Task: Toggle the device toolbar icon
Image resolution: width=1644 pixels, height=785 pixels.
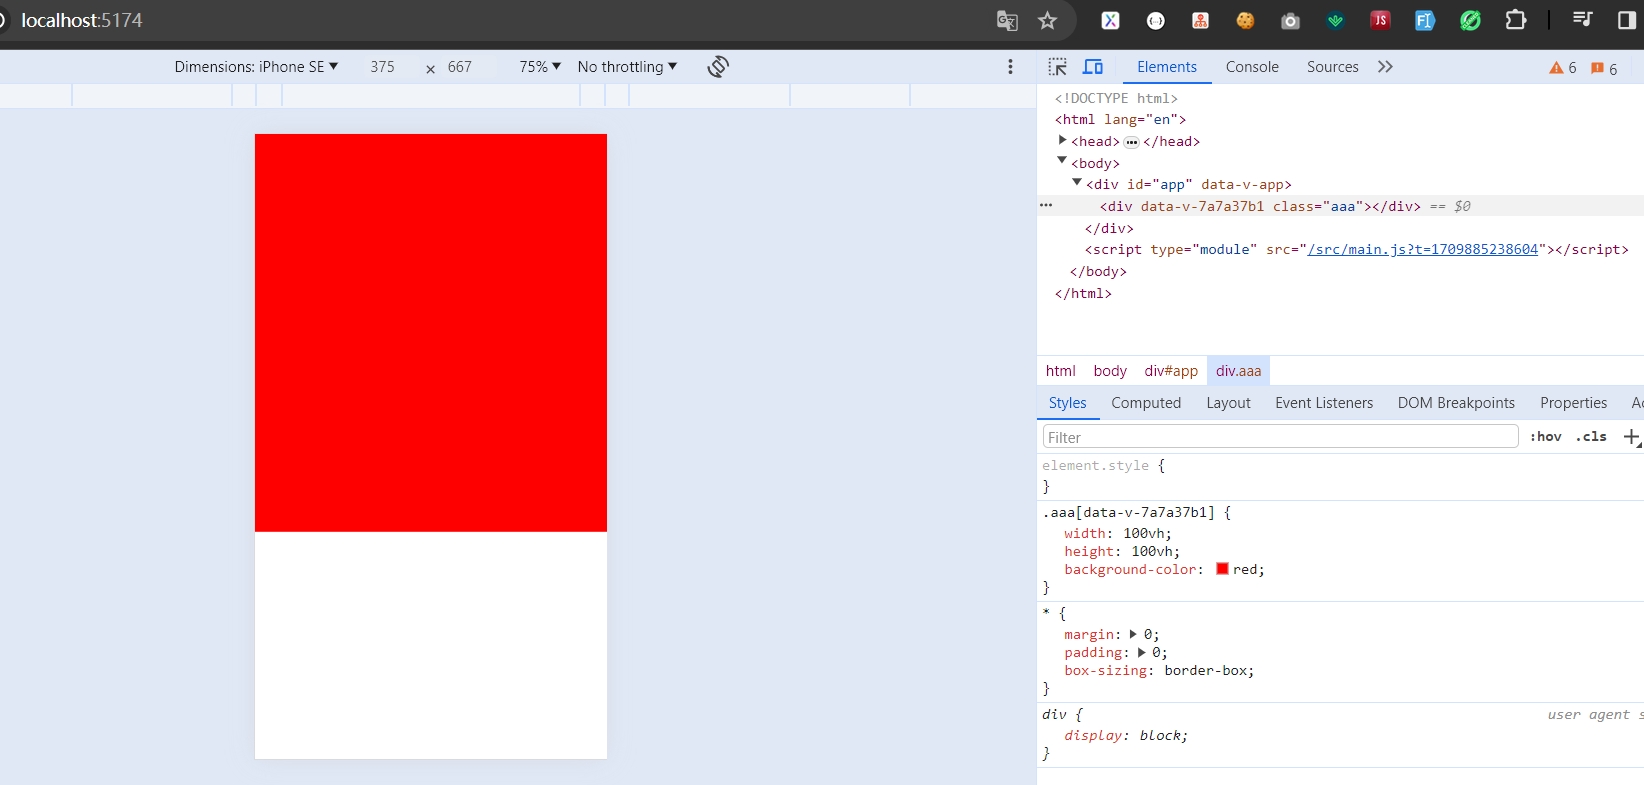Action: 1093,67
